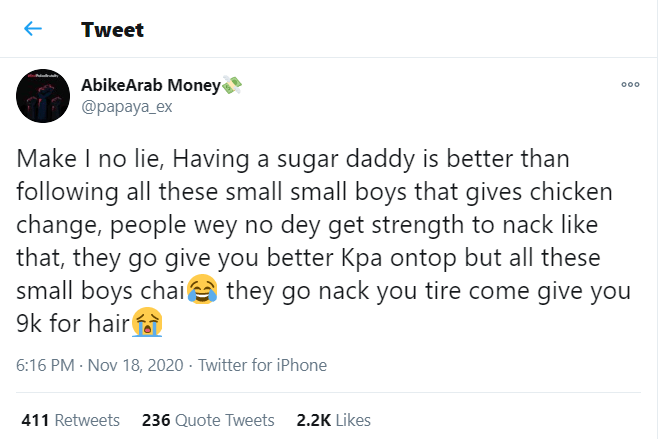Viewport: 659px width, 439px height.
Task: Open the three-dot more options menu
Action: point(630,86)
